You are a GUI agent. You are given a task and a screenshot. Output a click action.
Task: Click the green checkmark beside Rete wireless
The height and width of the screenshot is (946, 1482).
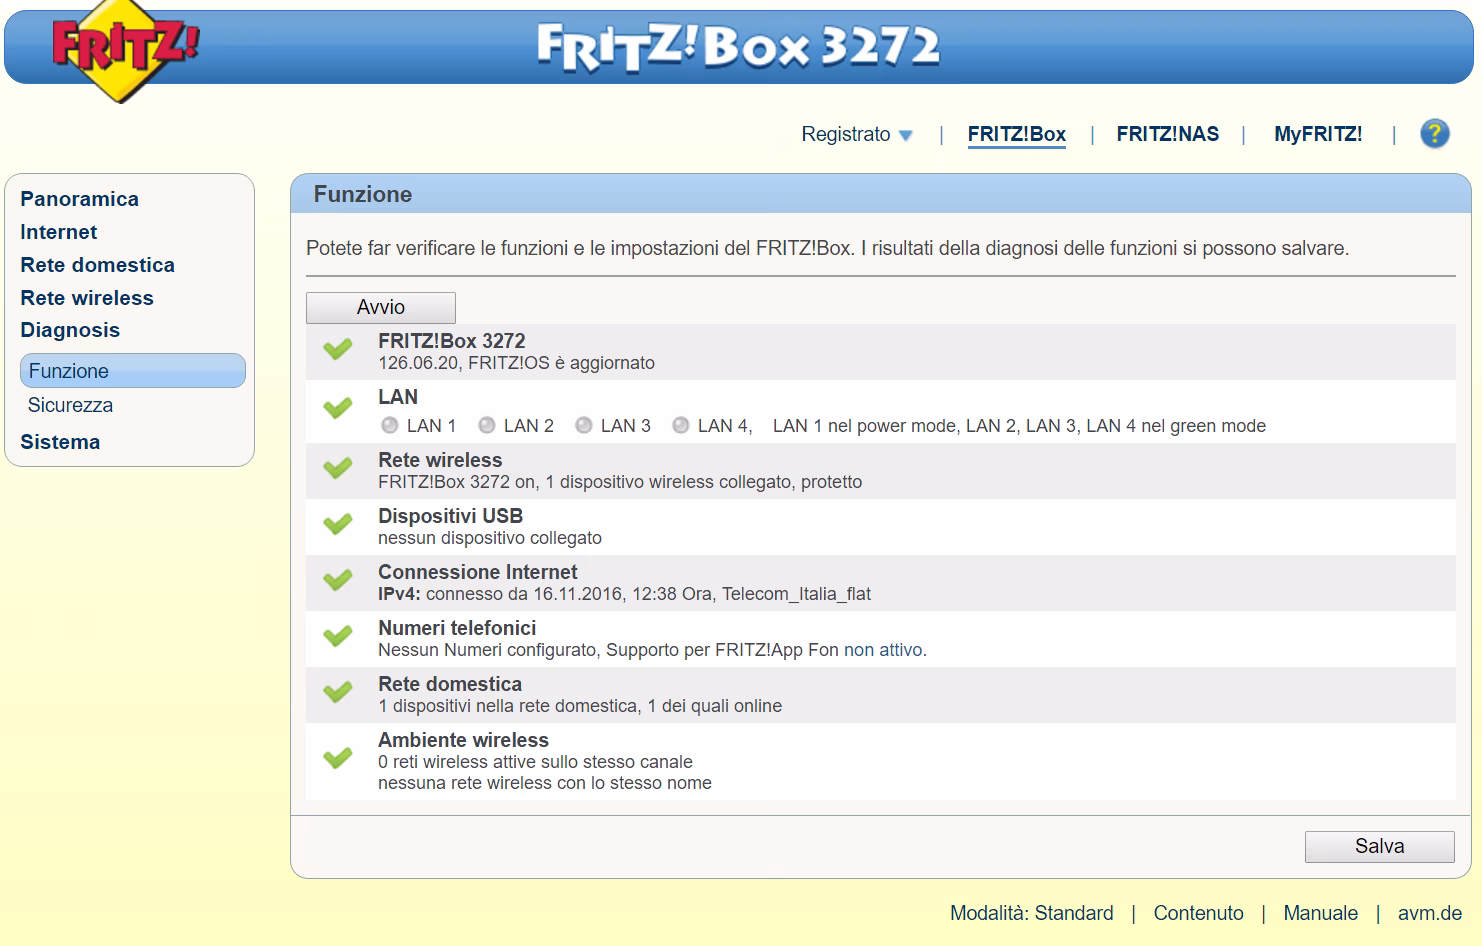tap(338, 468)
